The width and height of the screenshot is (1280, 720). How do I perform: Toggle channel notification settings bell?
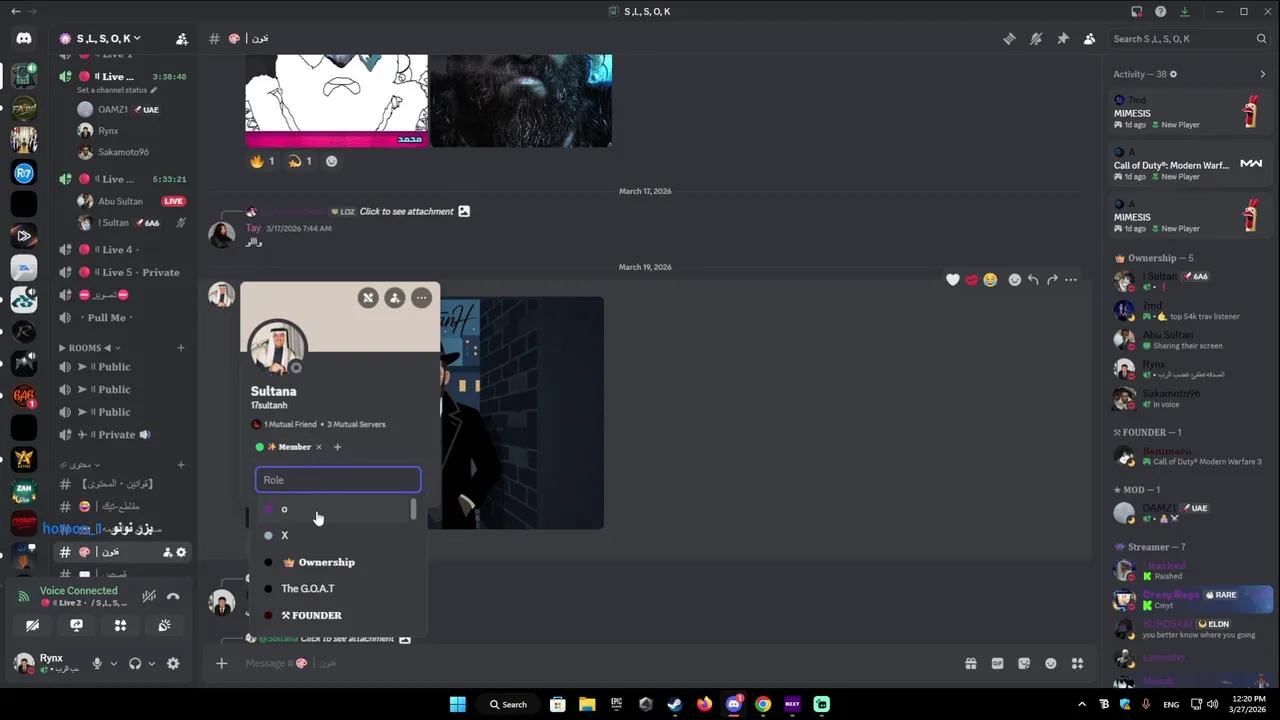[1036, 38]
